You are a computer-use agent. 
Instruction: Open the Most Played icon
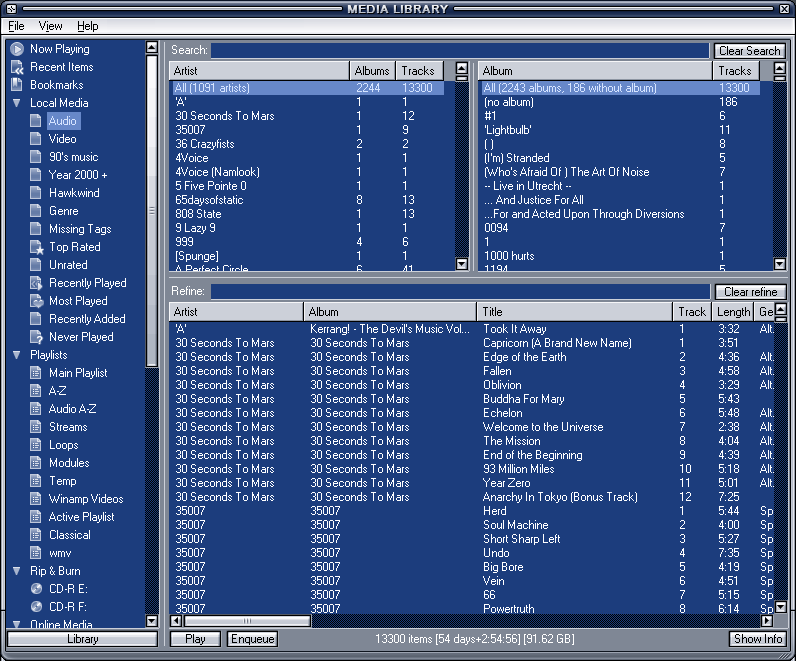click(37, 301)
